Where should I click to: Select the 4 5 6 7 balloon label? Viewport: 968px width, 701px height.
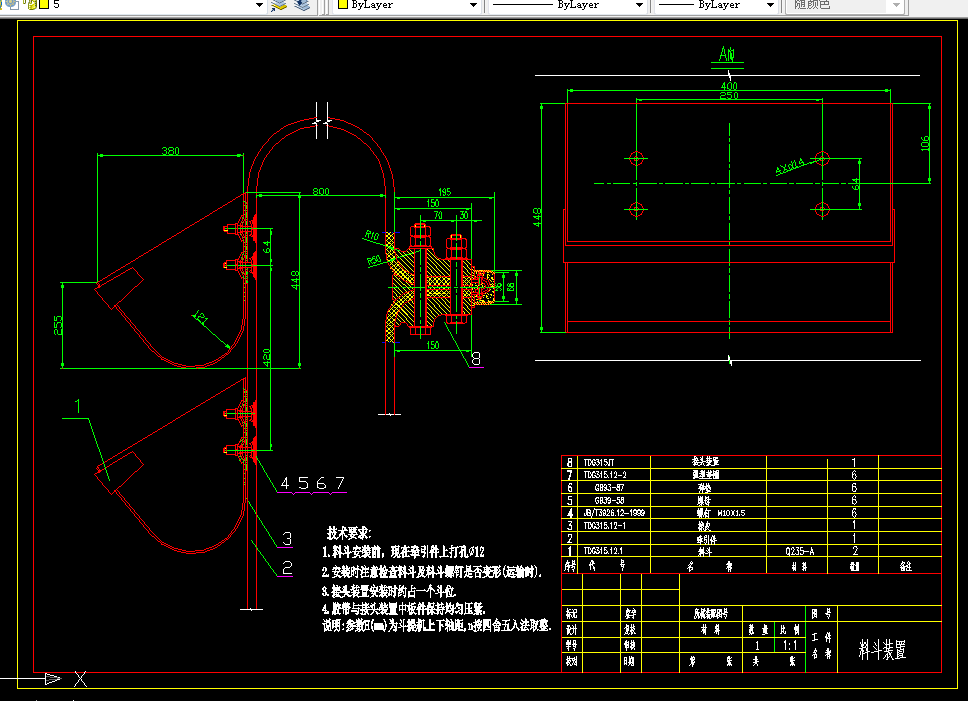pos(312,483)
